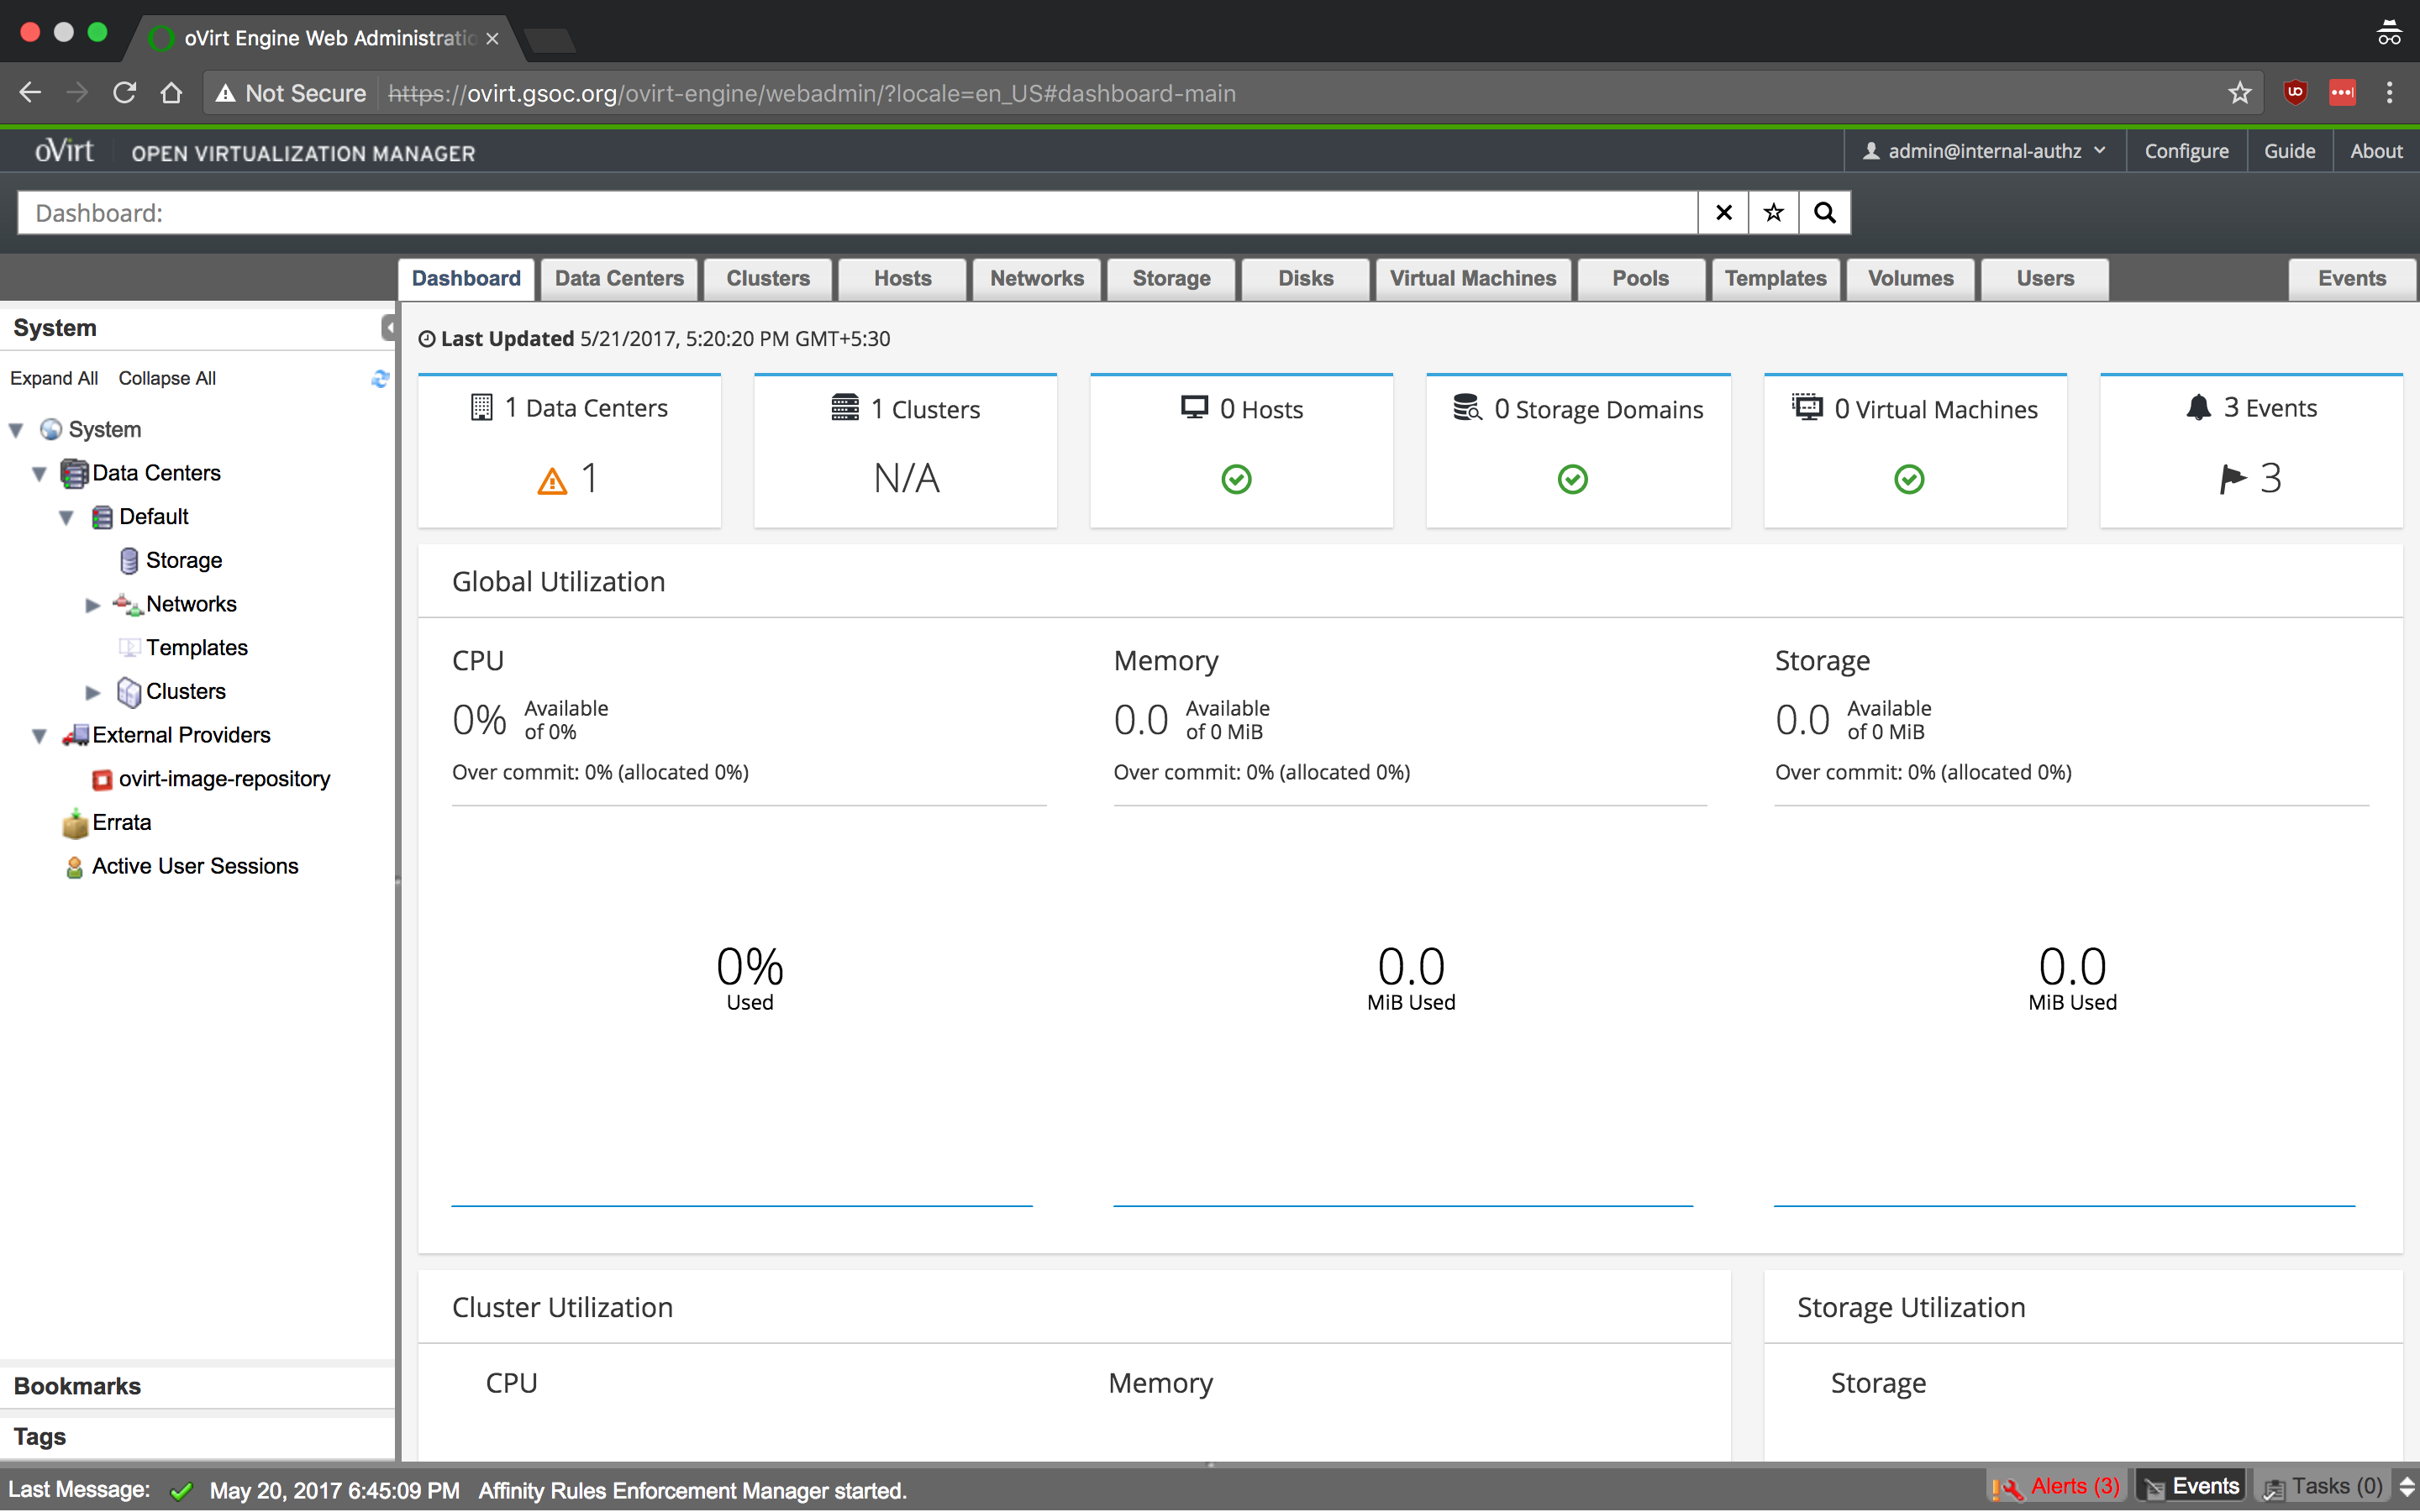This screenshot has height=1512, width=2420.
Task: Click the uBlock extension icon
Action: coord(2295,92)
